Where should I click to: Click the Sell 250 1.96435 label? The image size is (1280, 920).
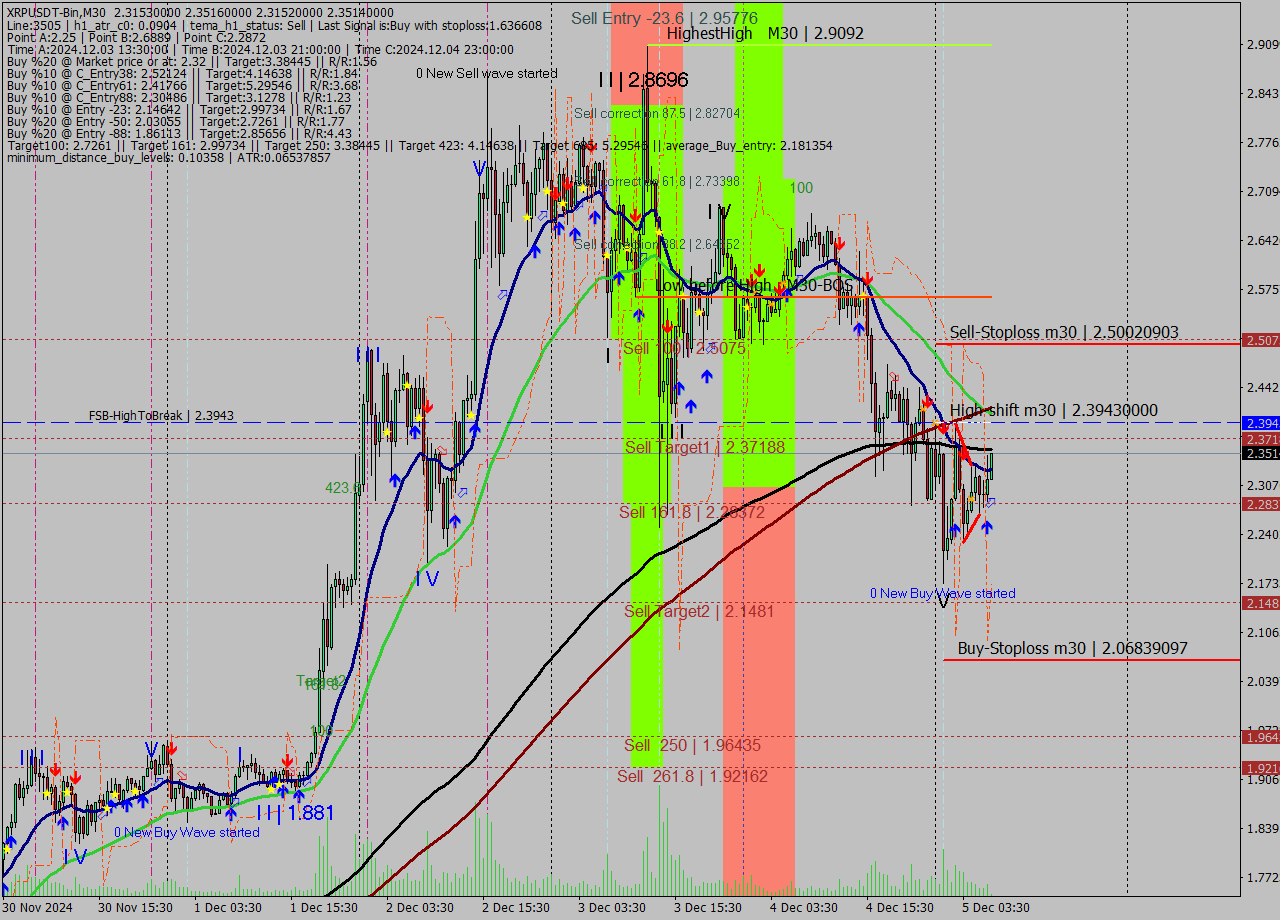point(692,746)
